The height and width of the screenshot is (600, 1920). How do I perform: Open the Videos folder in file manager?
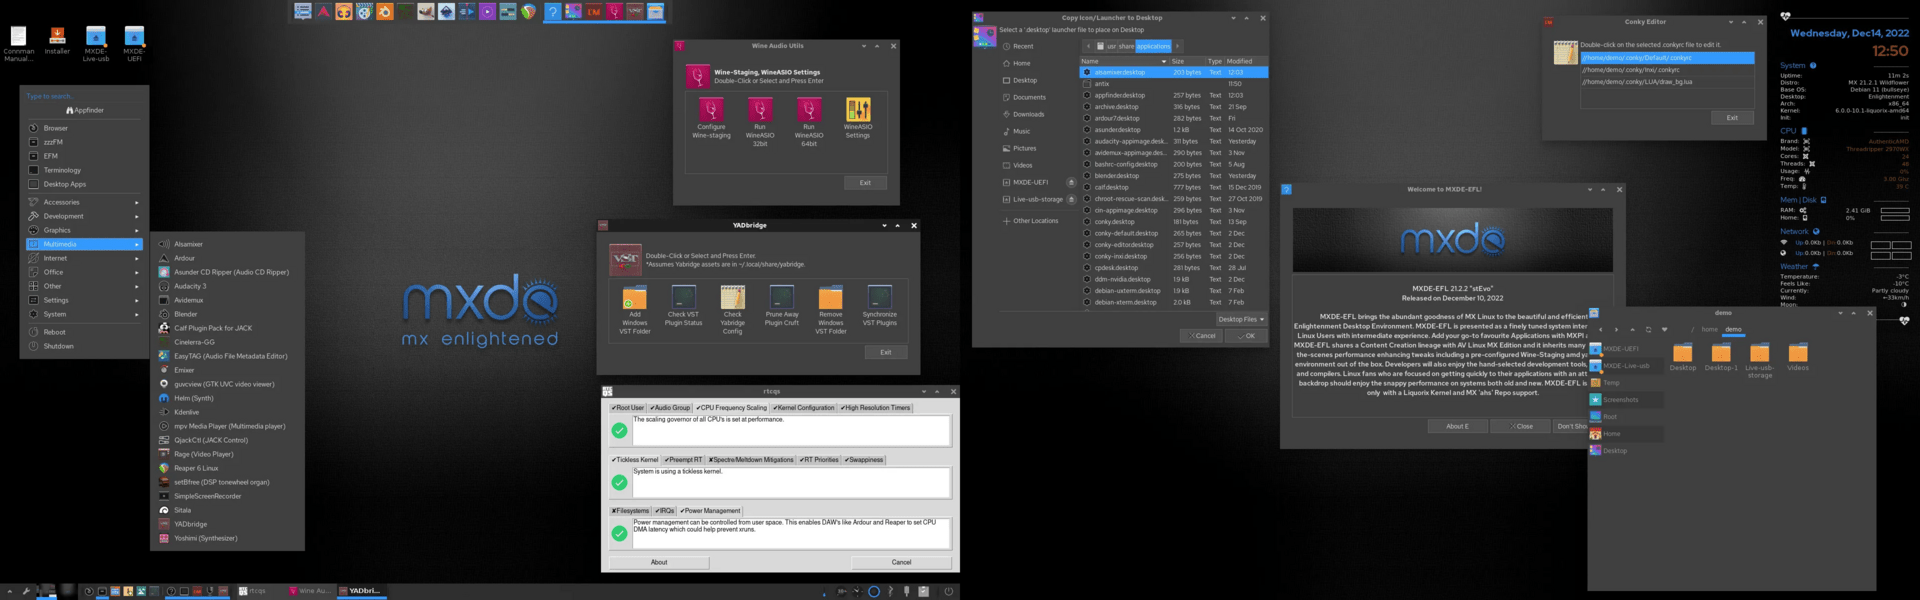coord(1797,353)
